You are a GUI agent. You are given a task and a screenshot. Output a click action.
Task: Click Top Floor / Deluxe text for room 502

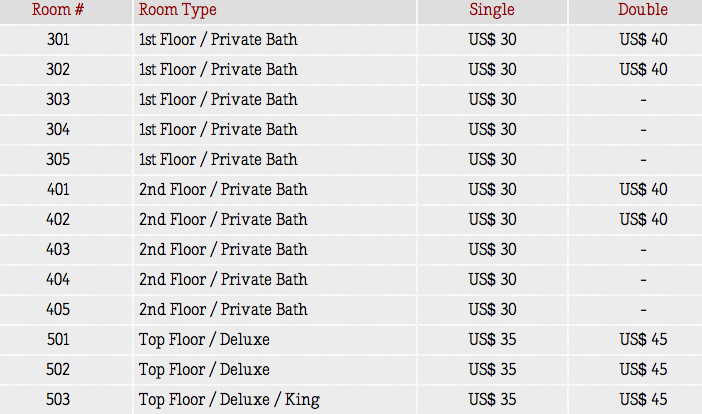204,370
